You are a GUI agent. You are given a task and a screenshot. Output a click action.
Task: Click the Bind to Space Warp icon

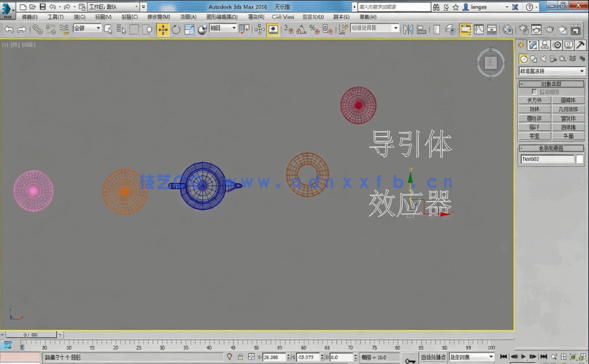pyautogui.click(x=64, y=30)
